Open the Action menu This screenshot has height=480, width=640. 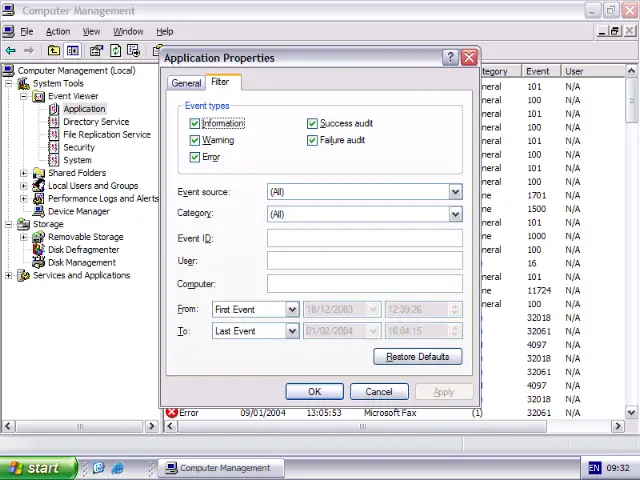[58, 31]
